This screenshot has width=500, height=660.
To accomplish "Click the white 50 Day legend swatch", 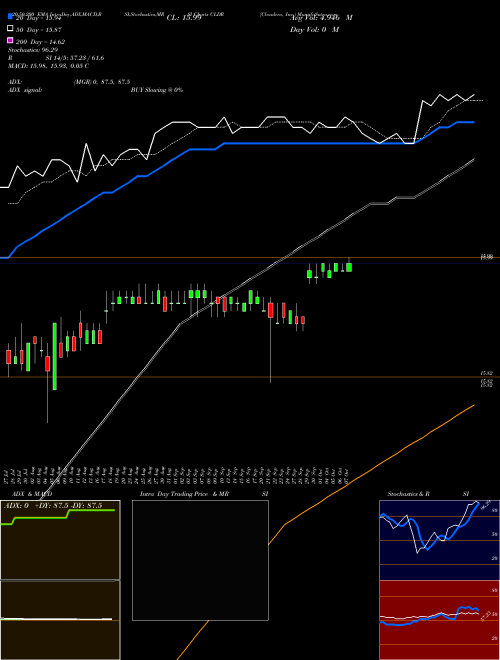I will coord(10,29).
